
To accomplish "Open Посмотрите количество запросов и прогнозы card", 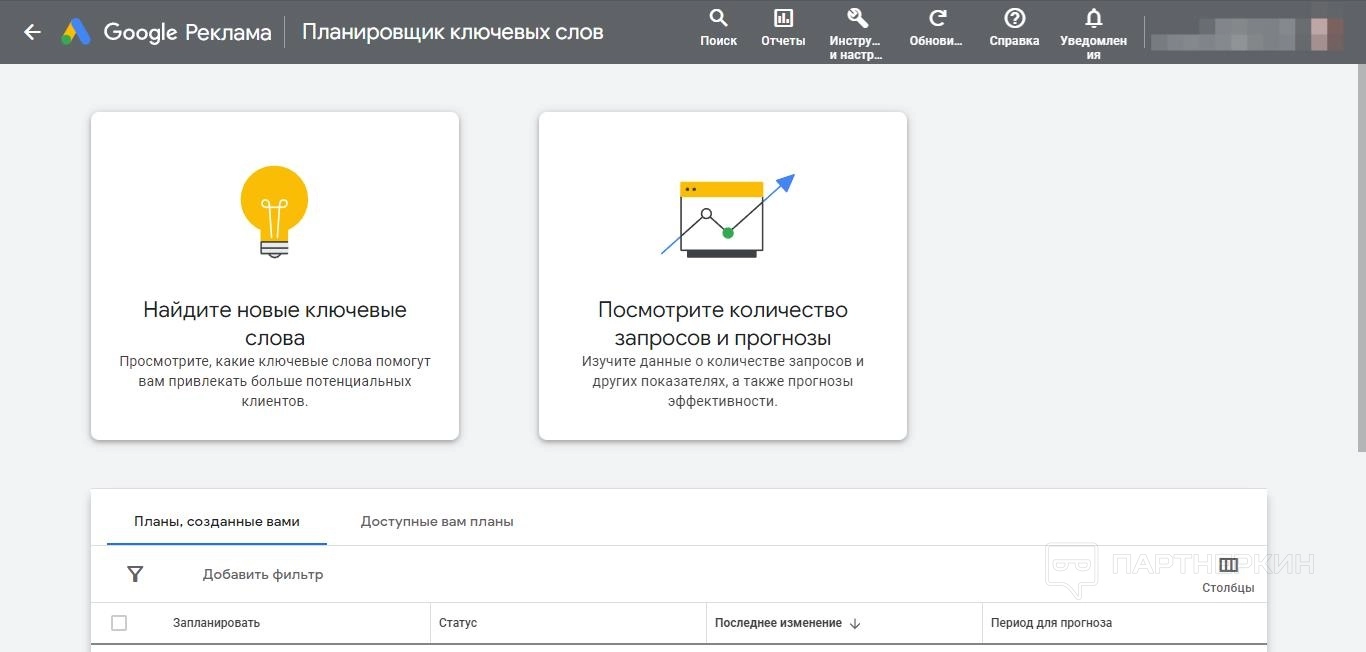I will pyautogui.click(x=722, y=276).
